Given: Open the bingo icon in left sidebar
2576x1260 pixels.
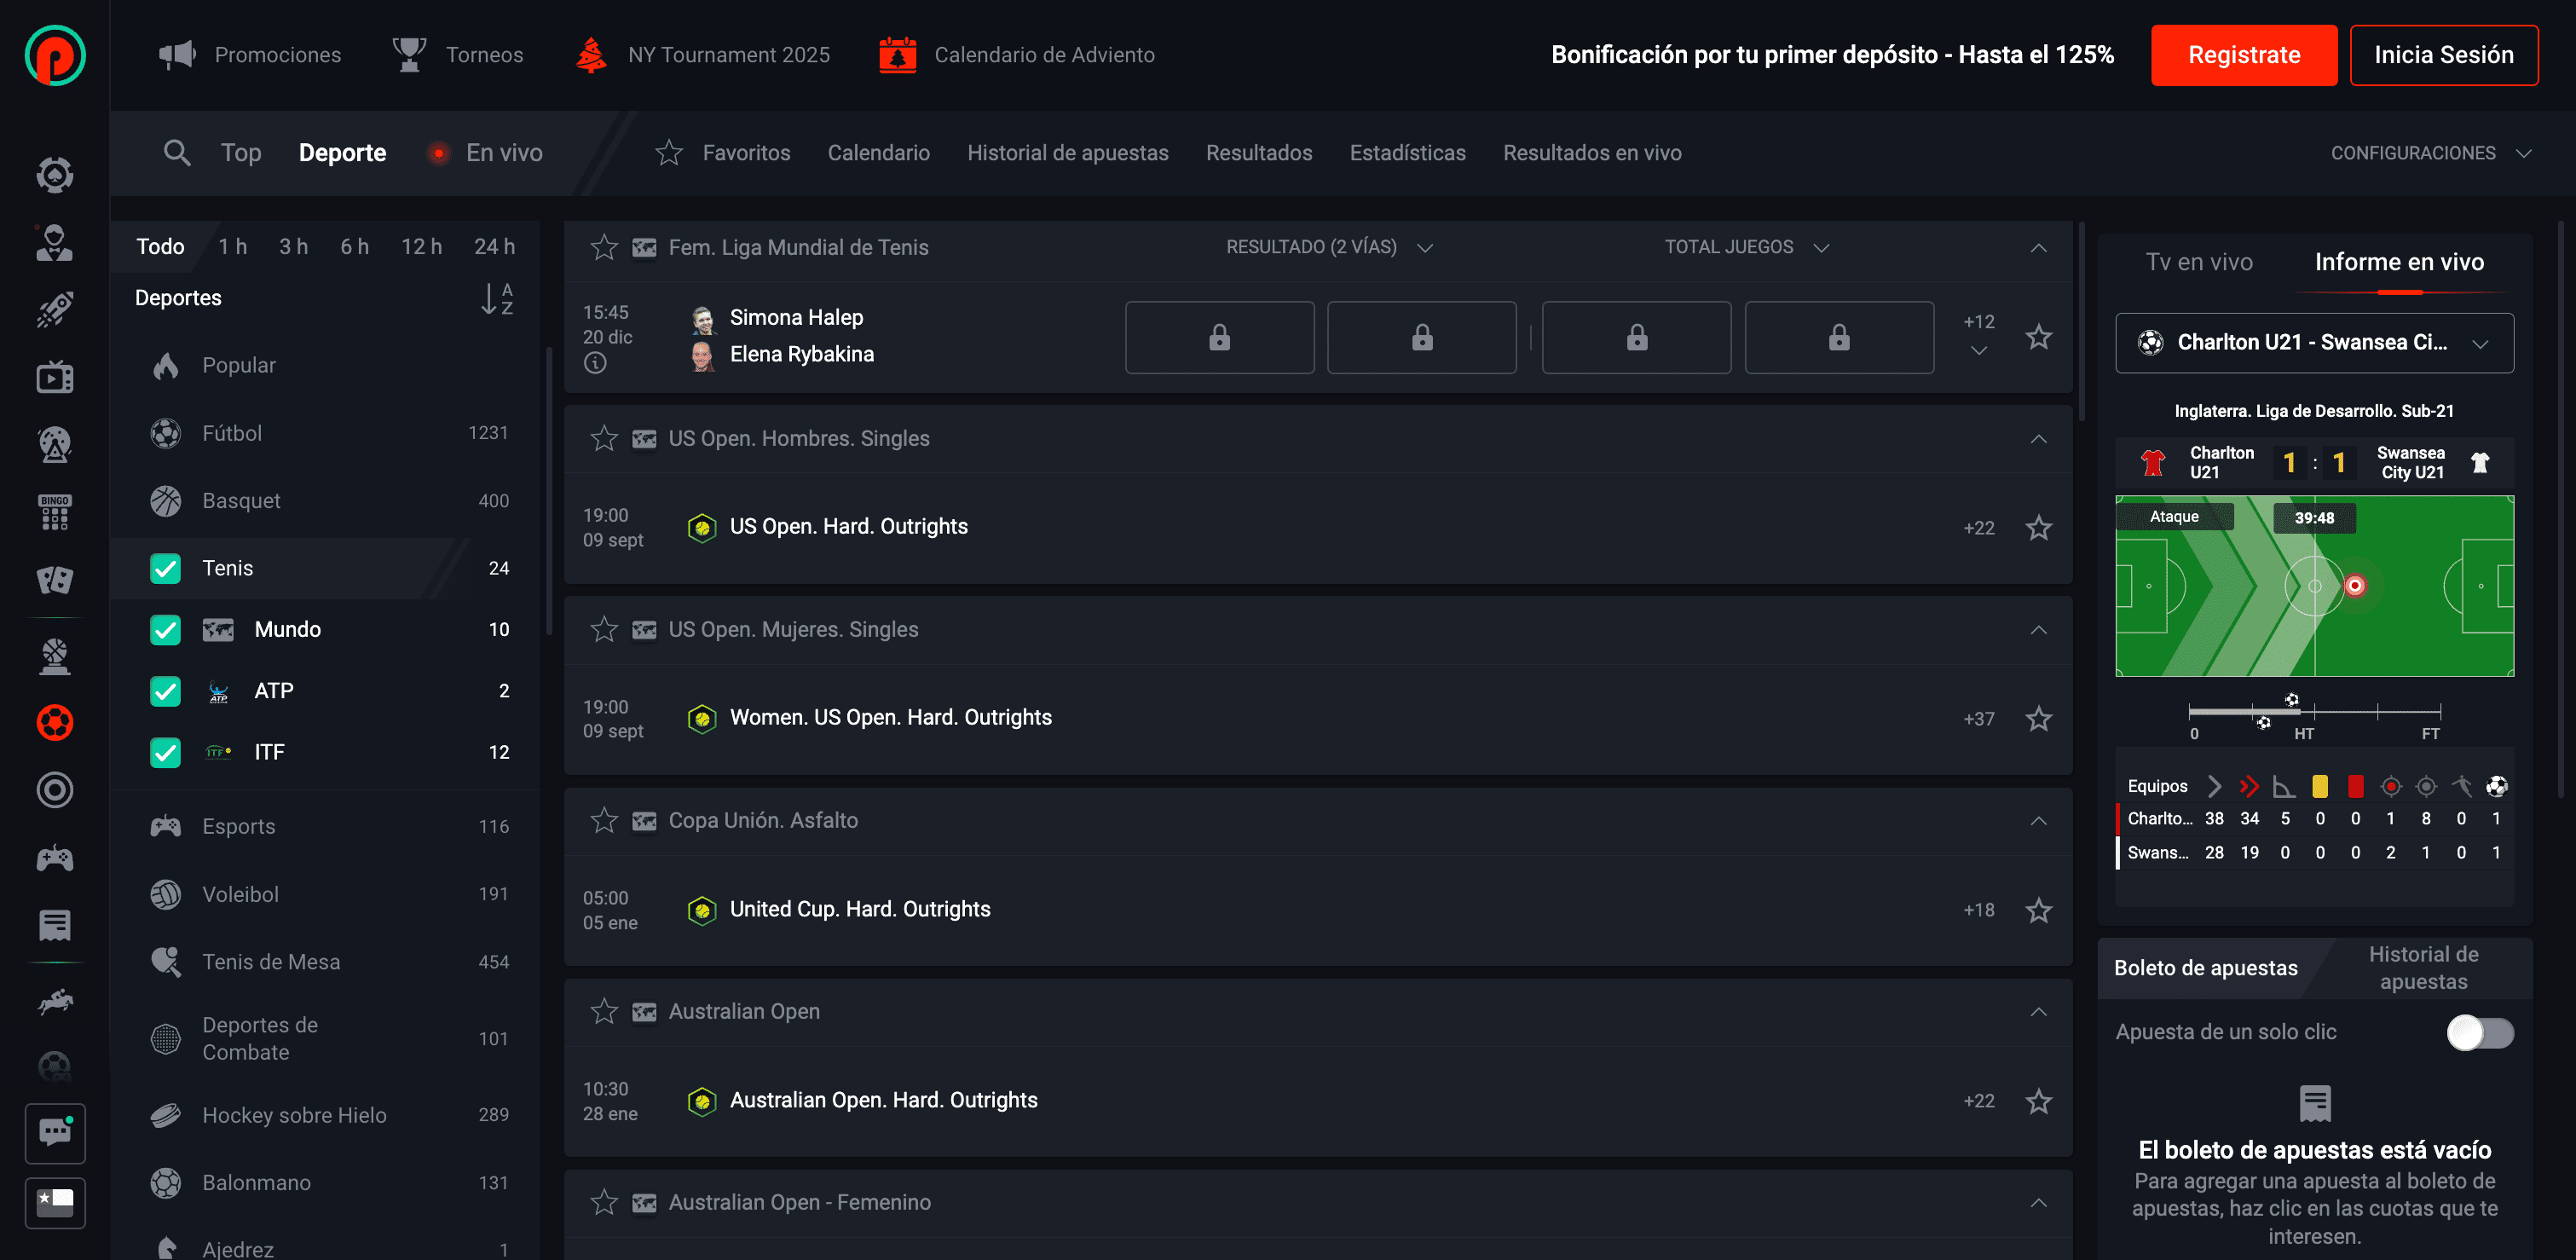Looking at the screenshot, I should 55,511.
